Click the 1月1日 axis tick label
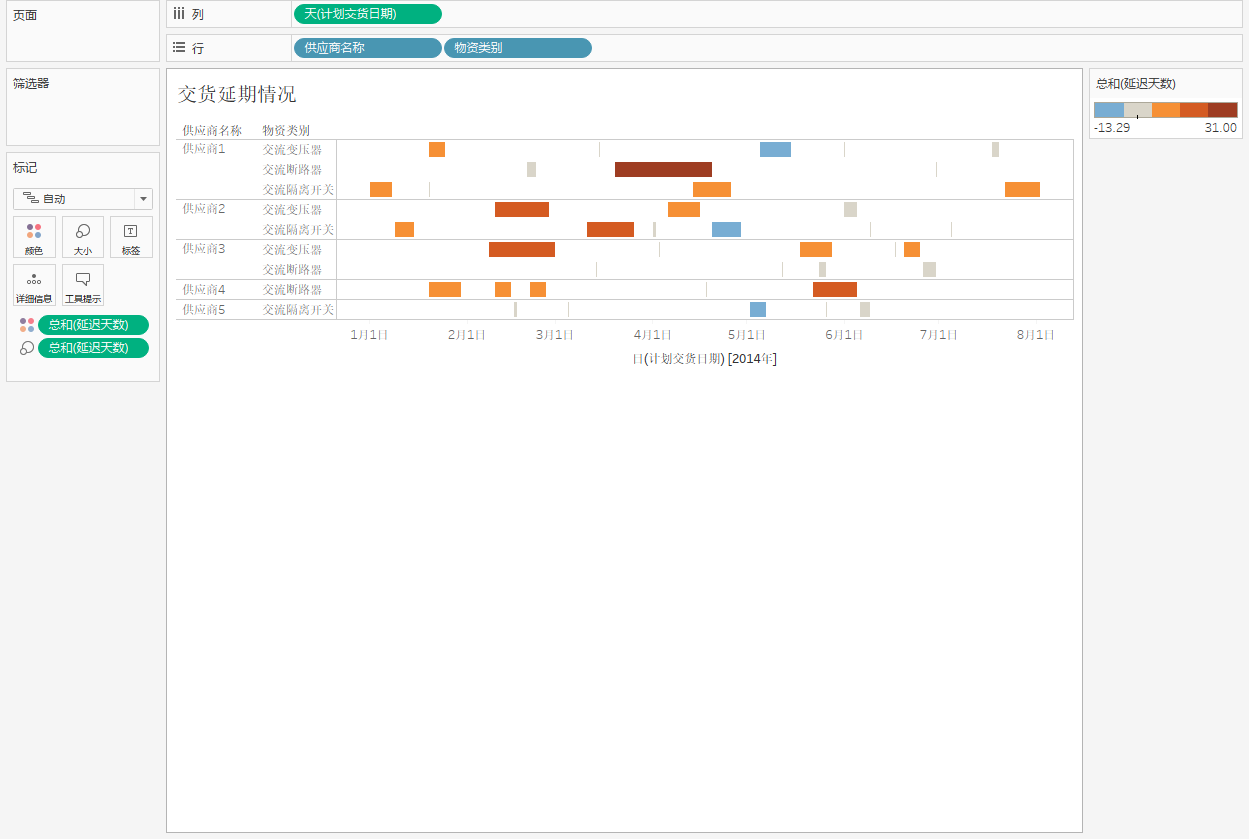The image size is (1249, 839). 369,335
